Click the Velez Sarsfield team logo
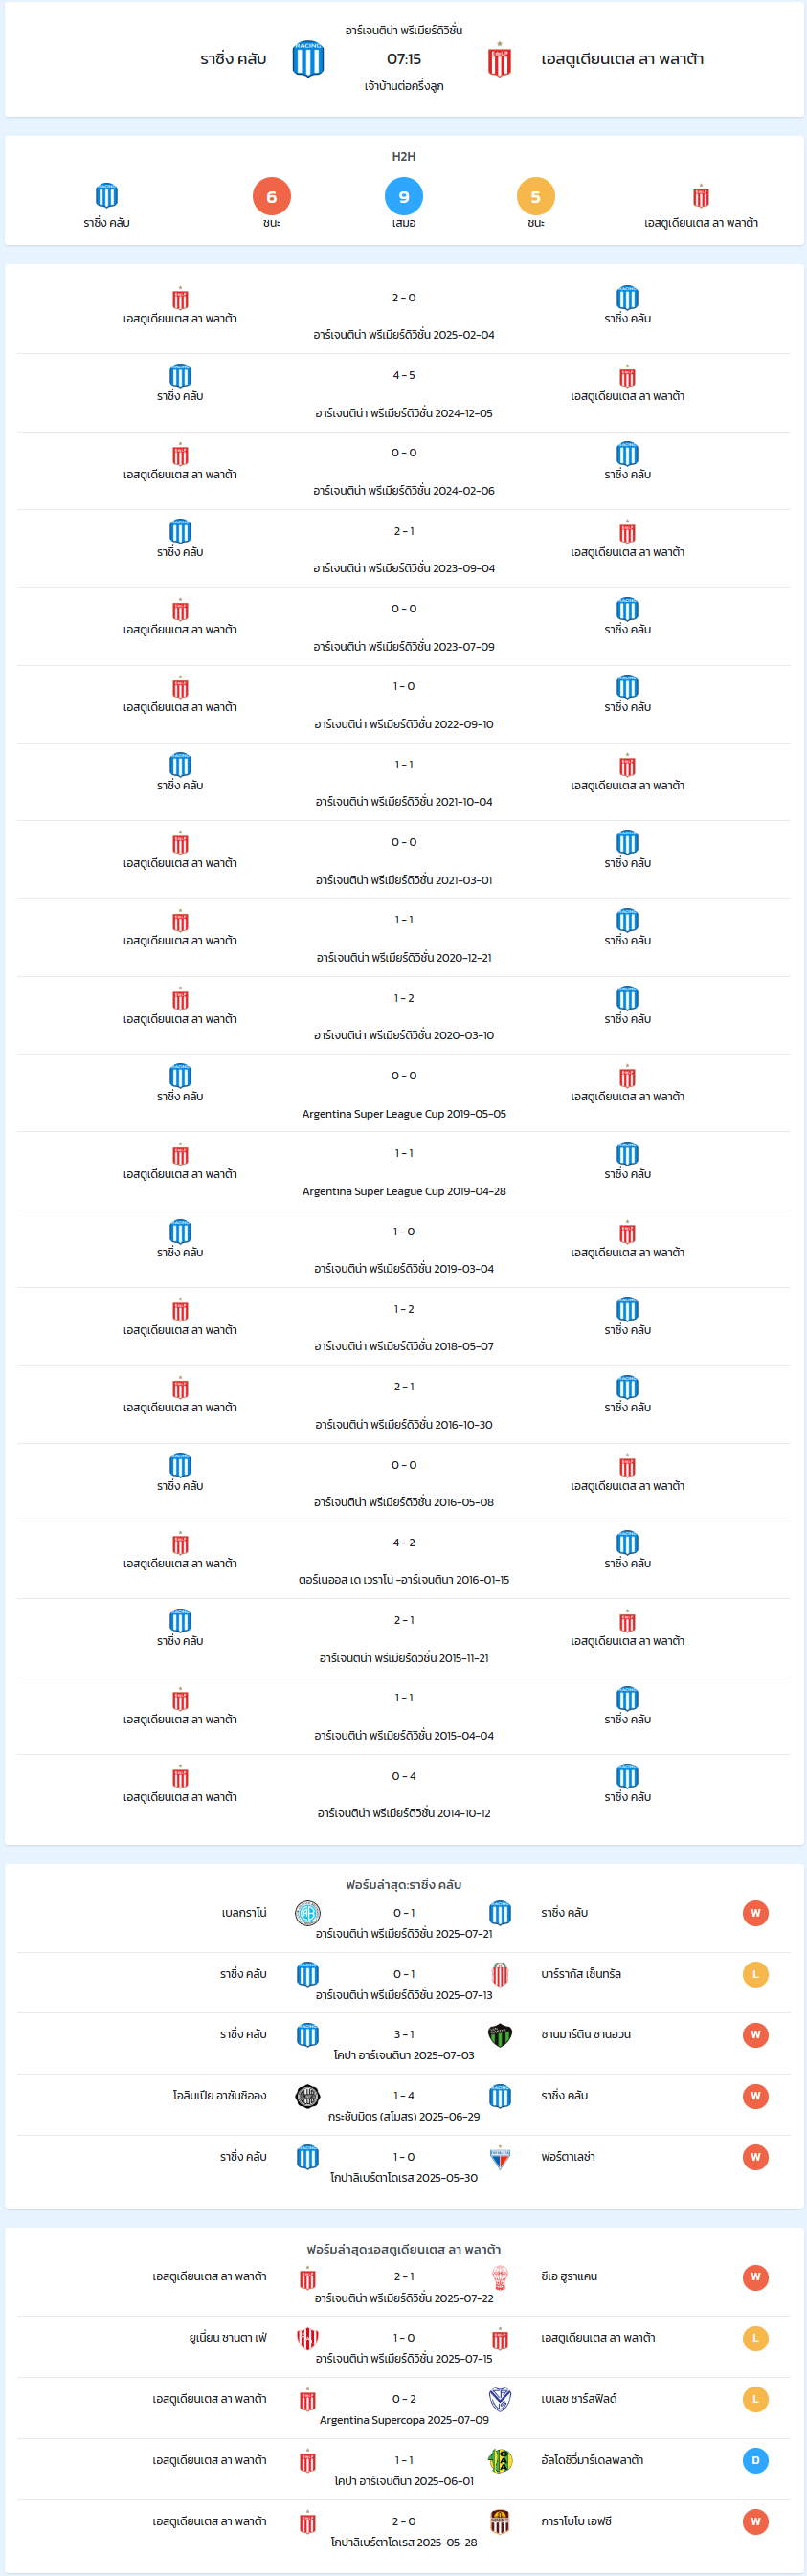The height and width of the screenshot is (2576, 807). point(500,2398)
